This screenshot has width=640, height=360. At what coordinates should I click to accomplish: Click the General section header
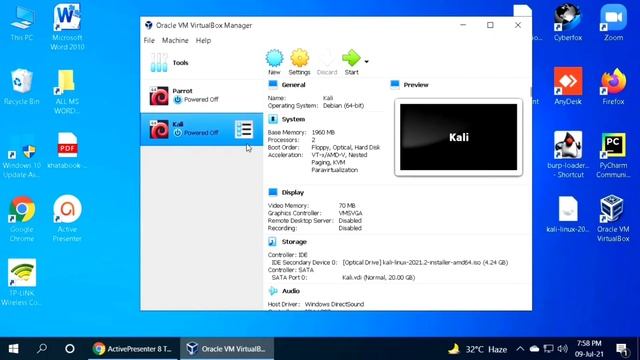(x=293, y=85)
